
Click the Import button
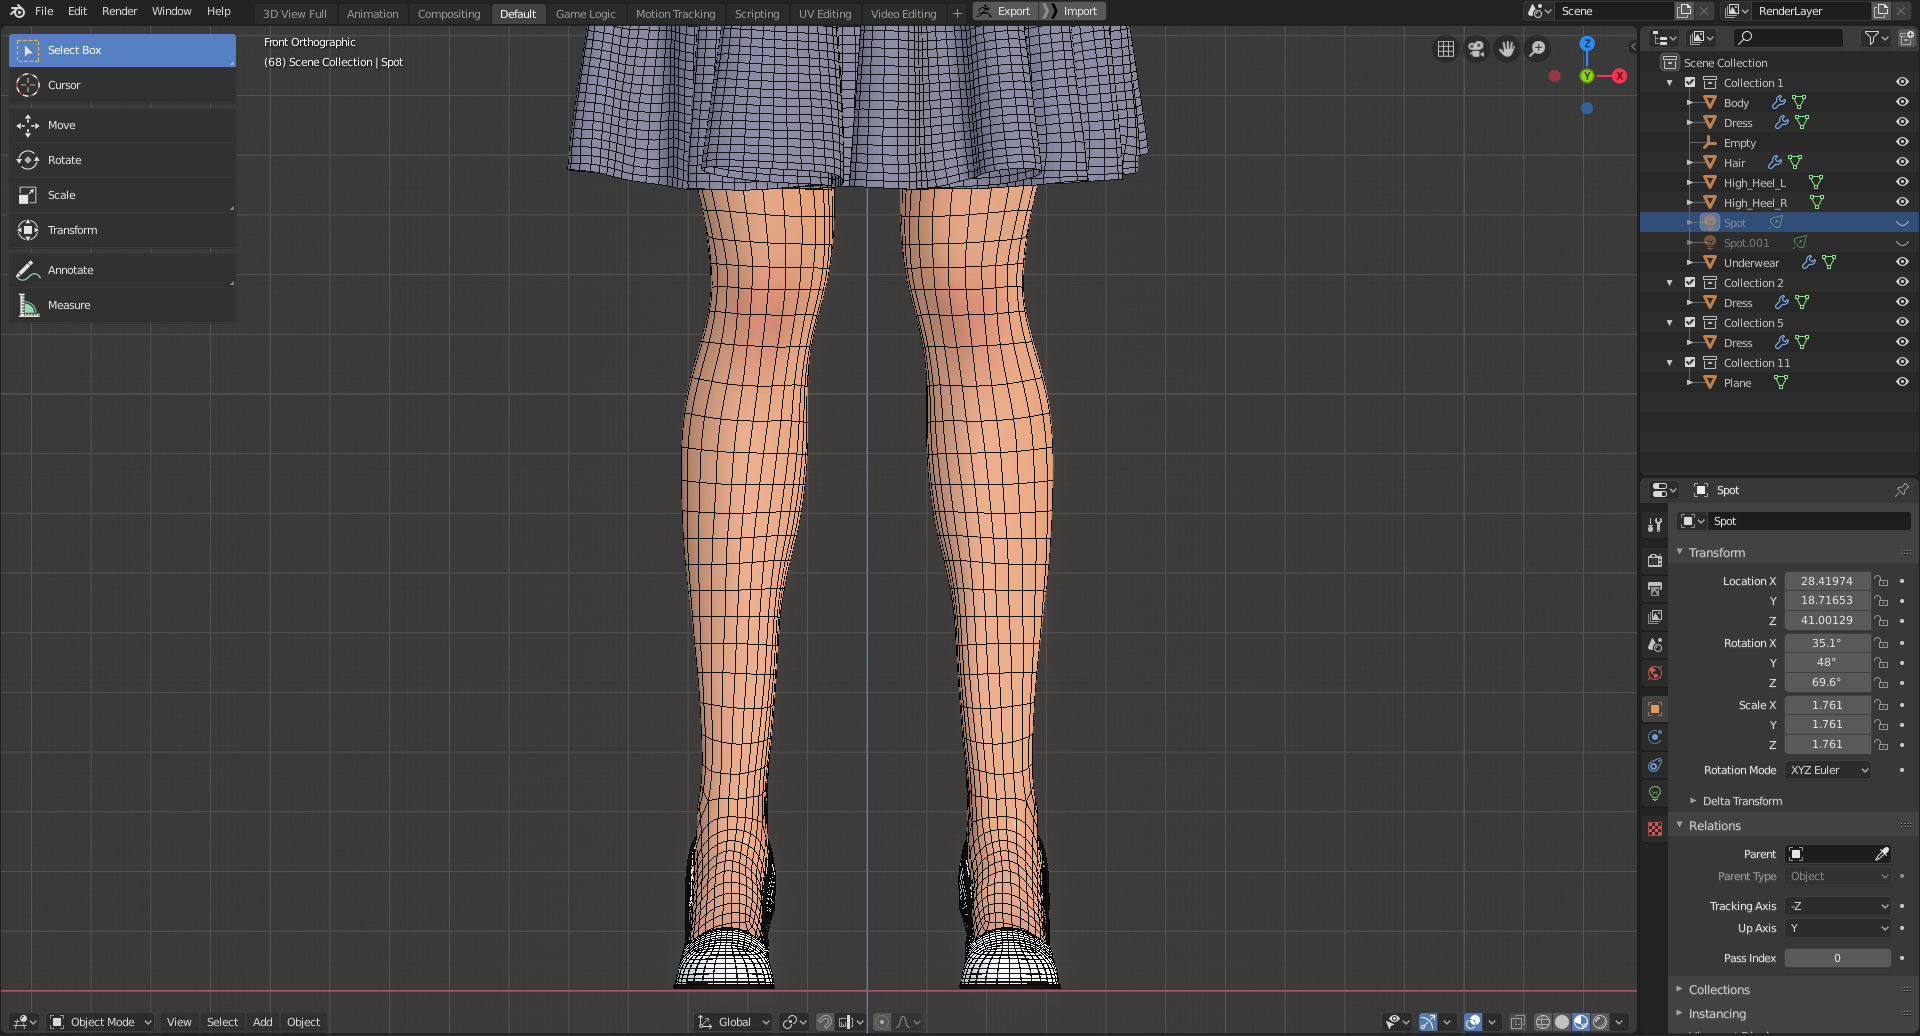[1072, 11]
